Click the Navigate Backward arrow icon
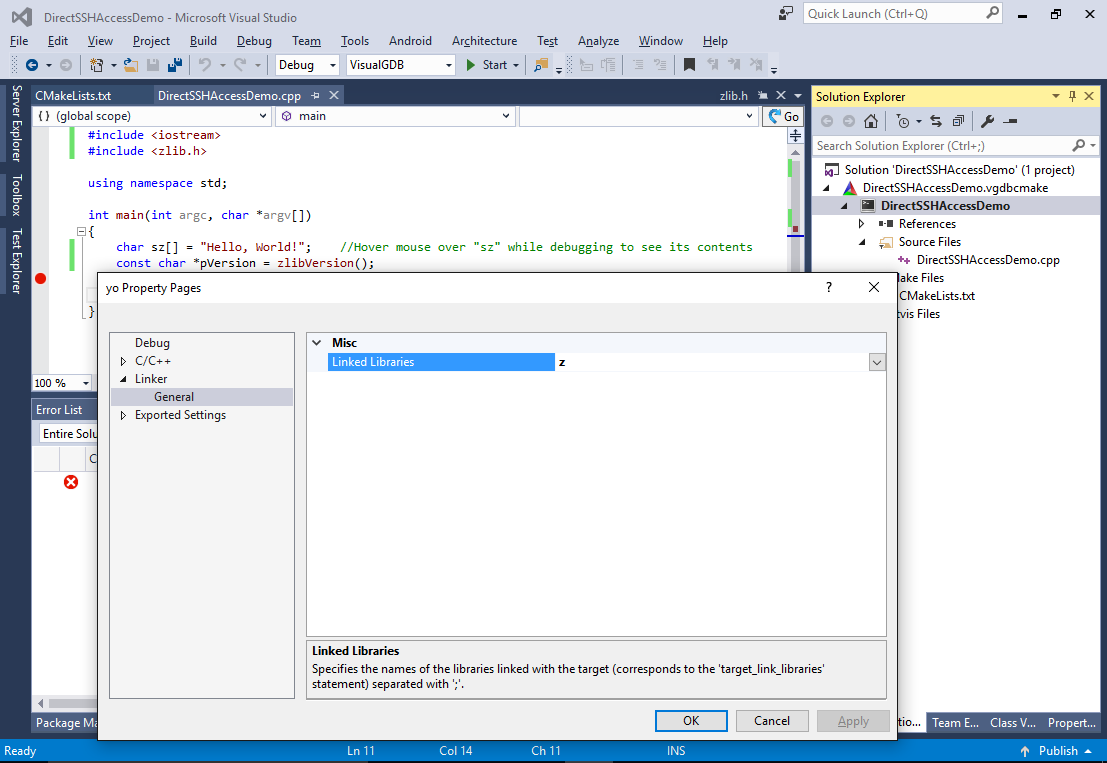Viewport: 1107px width, 763px height. click(x=32, y=65)
